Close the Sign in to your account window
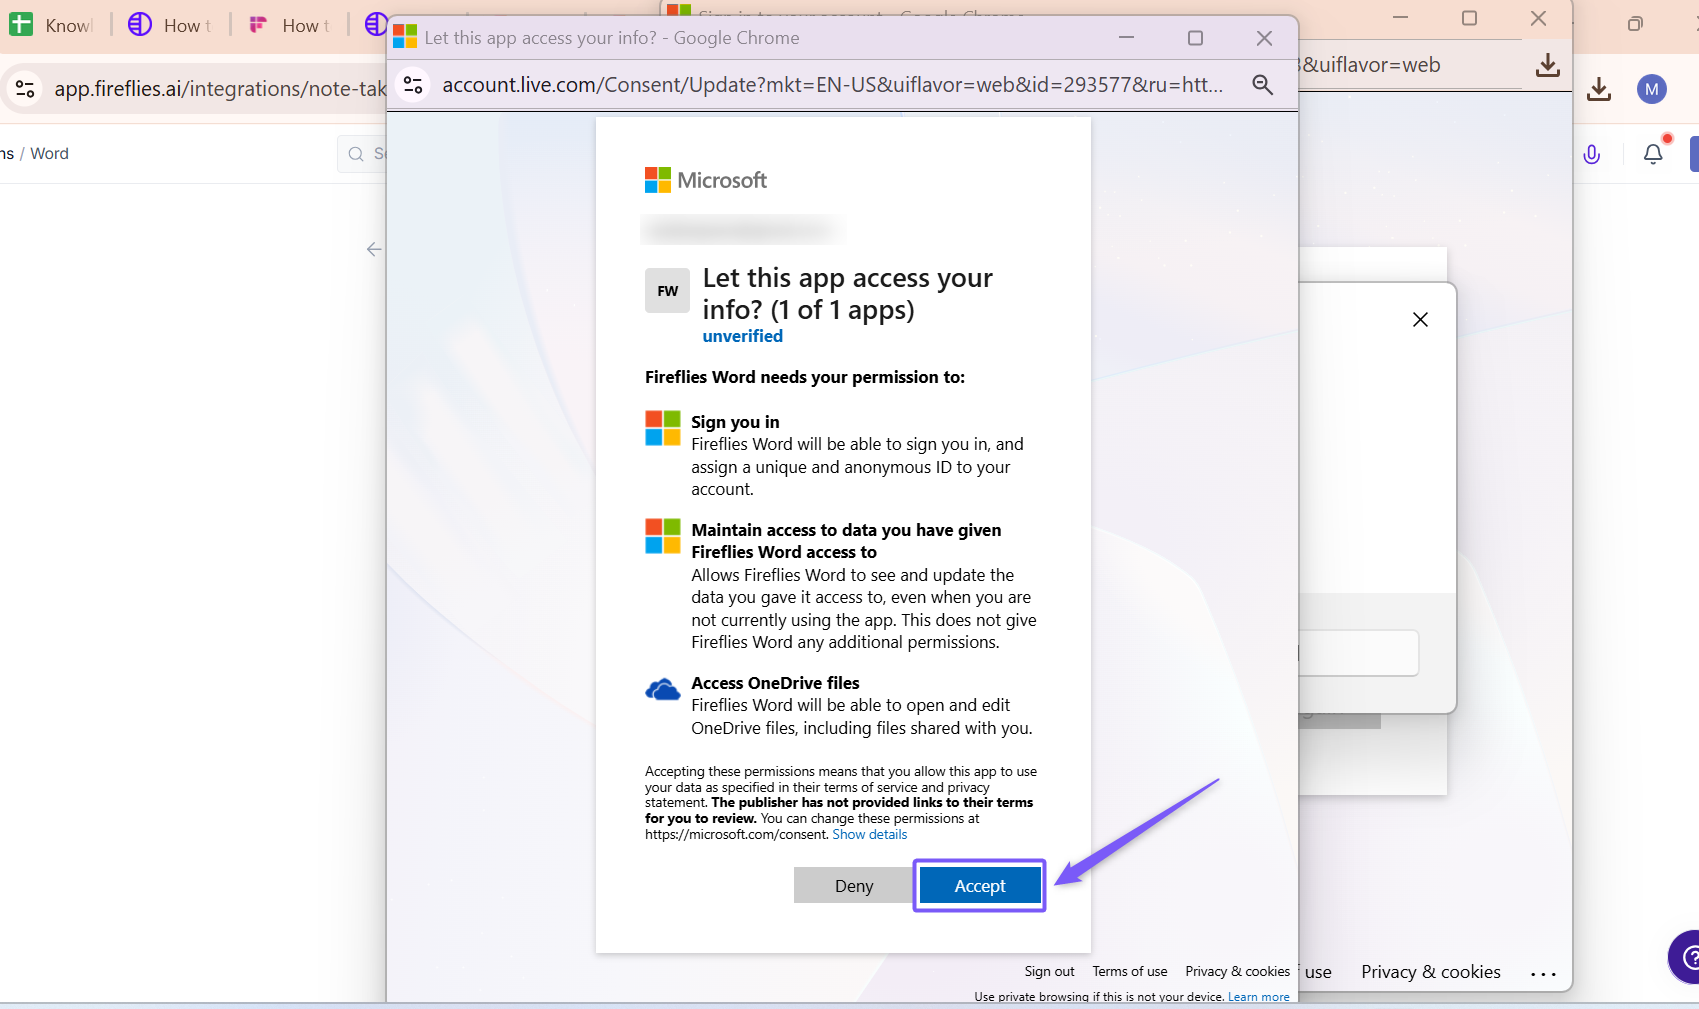 pyautogui.click(x=1538, y=18)
